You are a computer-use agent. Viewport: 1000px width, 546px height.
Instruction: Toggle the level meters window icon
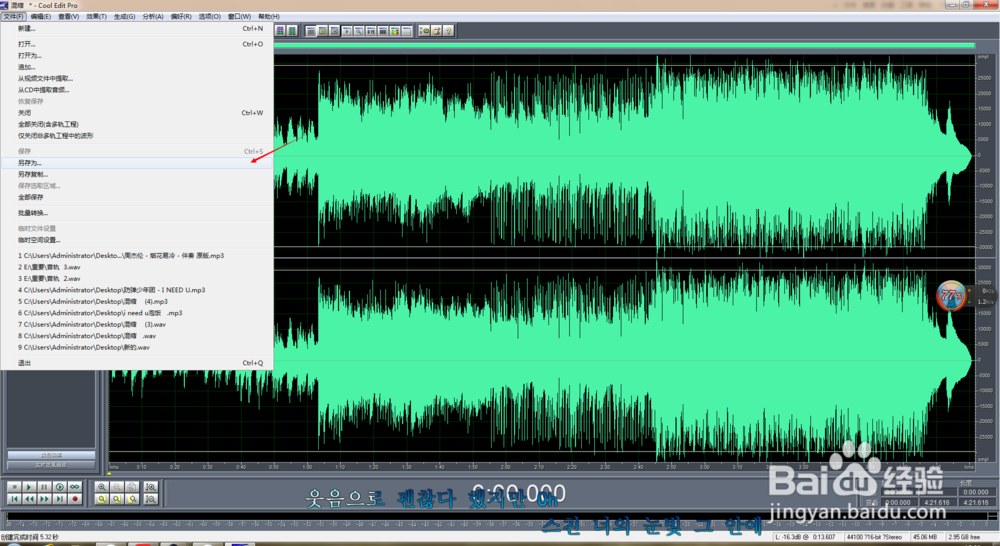pos(395,31)
